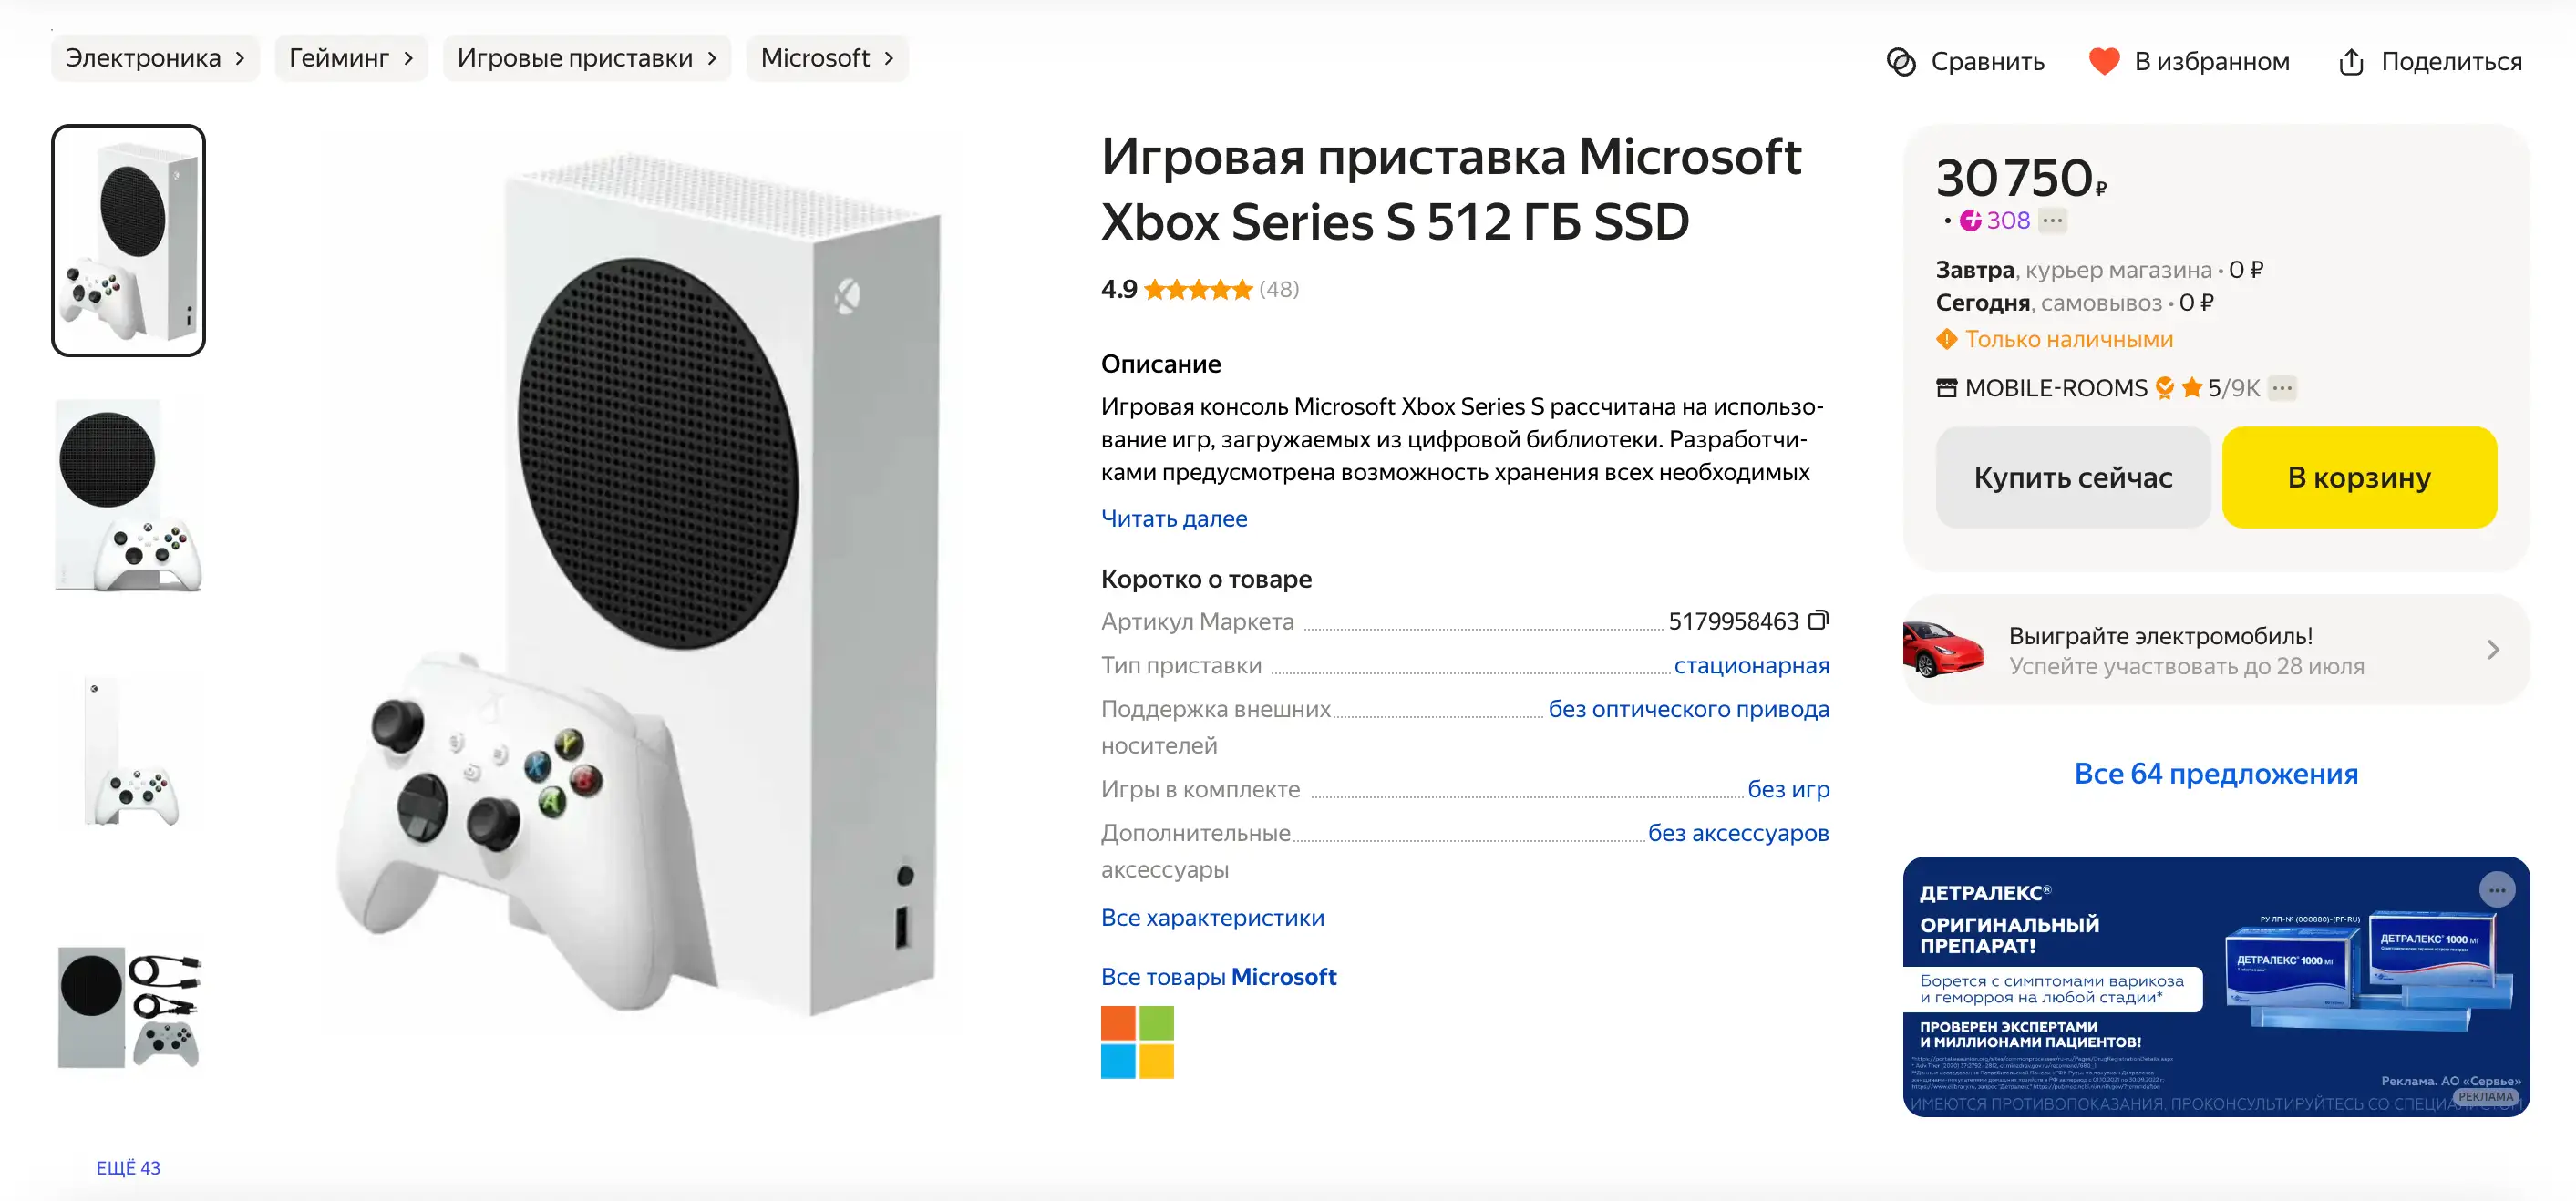Expand description with Читать далее

click(x=1174, y=519)
